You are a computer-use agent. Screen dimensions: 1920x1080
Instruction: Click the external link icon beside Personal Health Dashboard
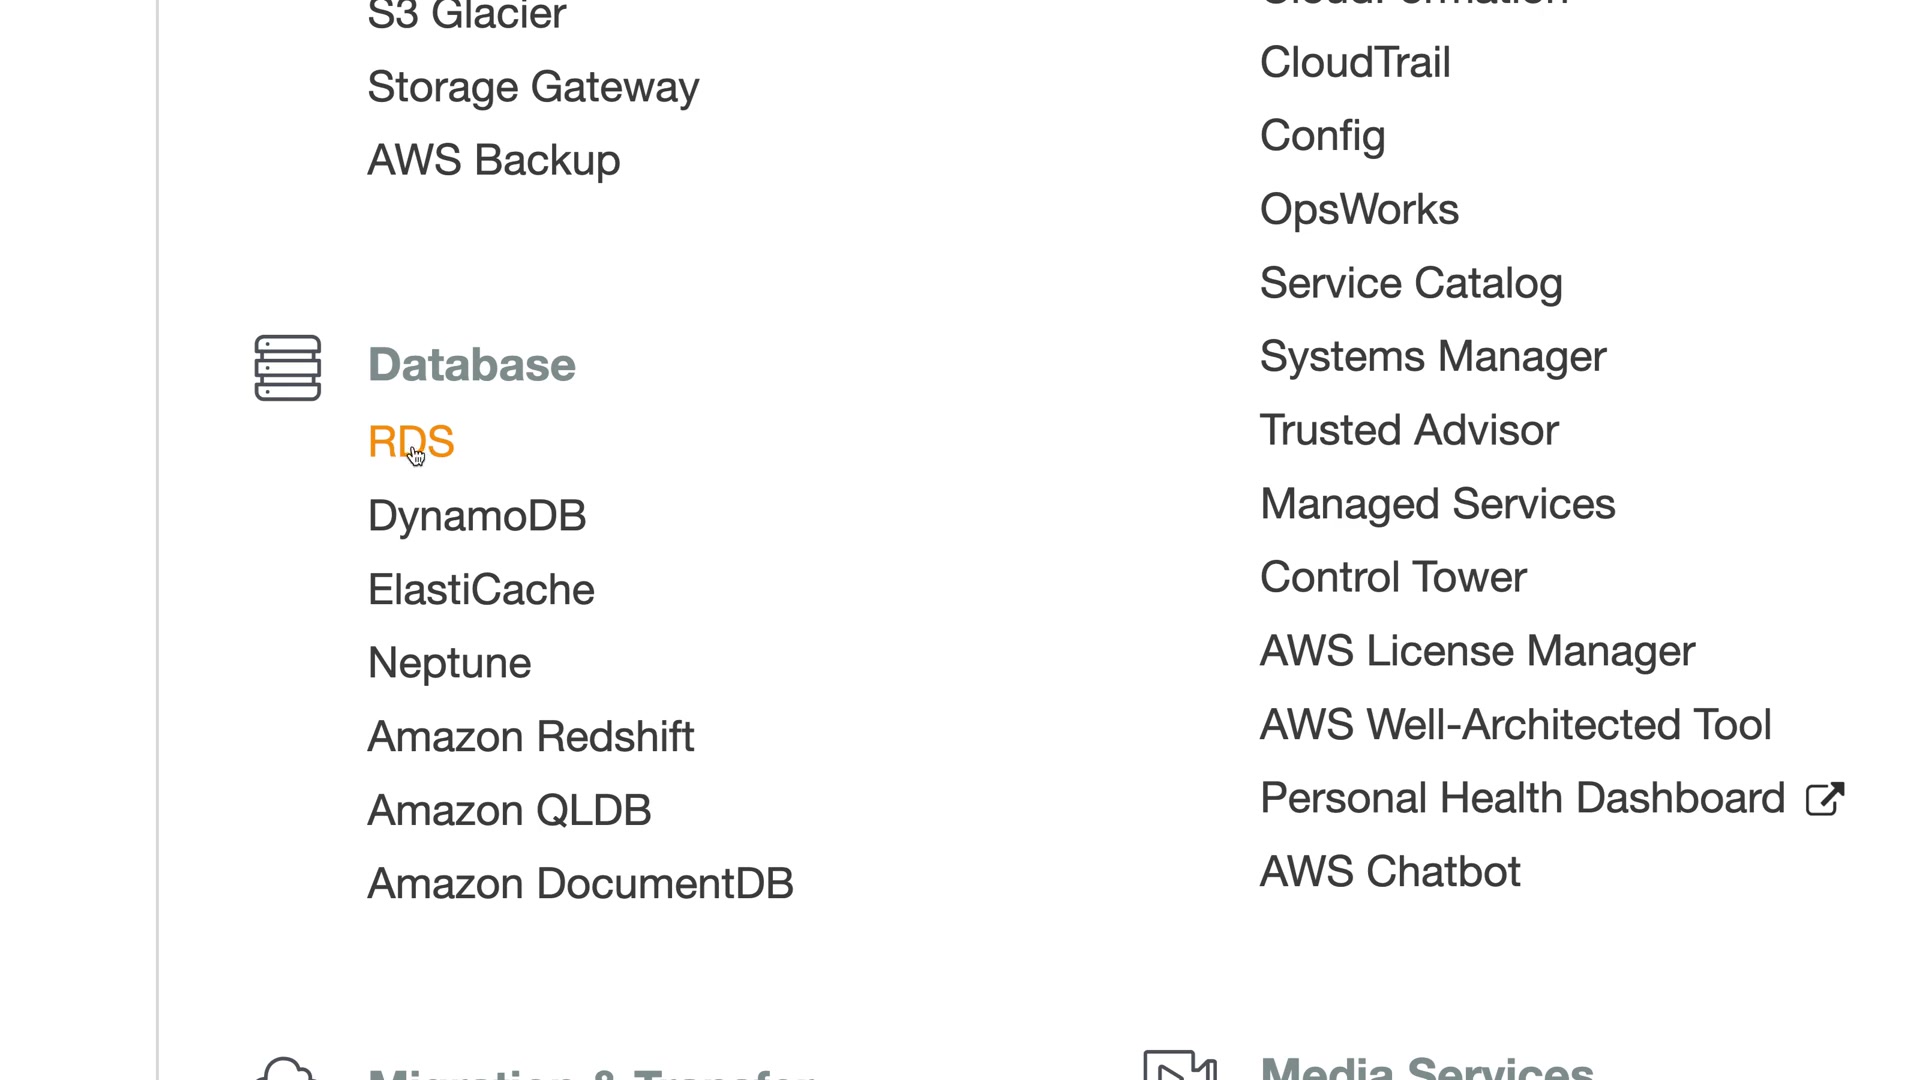[1824, 799]
